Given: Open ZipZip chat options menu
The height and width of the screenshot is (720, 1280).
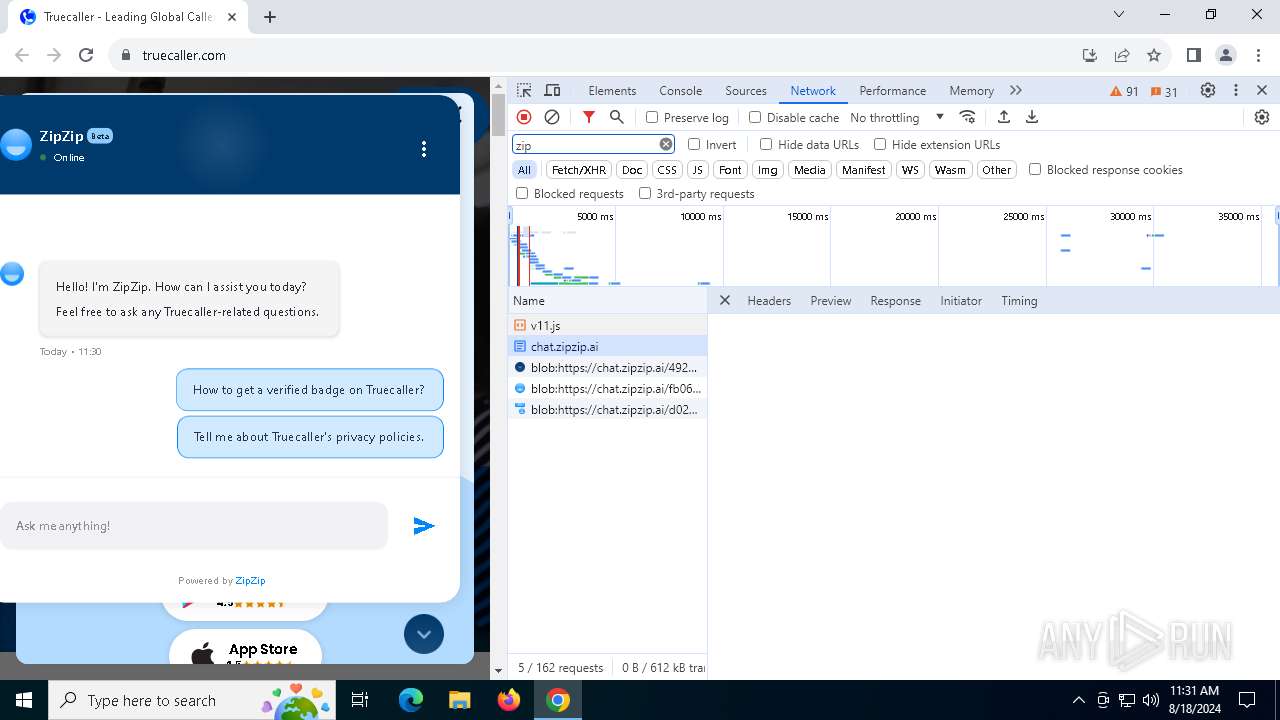Looking at the screenshot, I should (424, 149).
